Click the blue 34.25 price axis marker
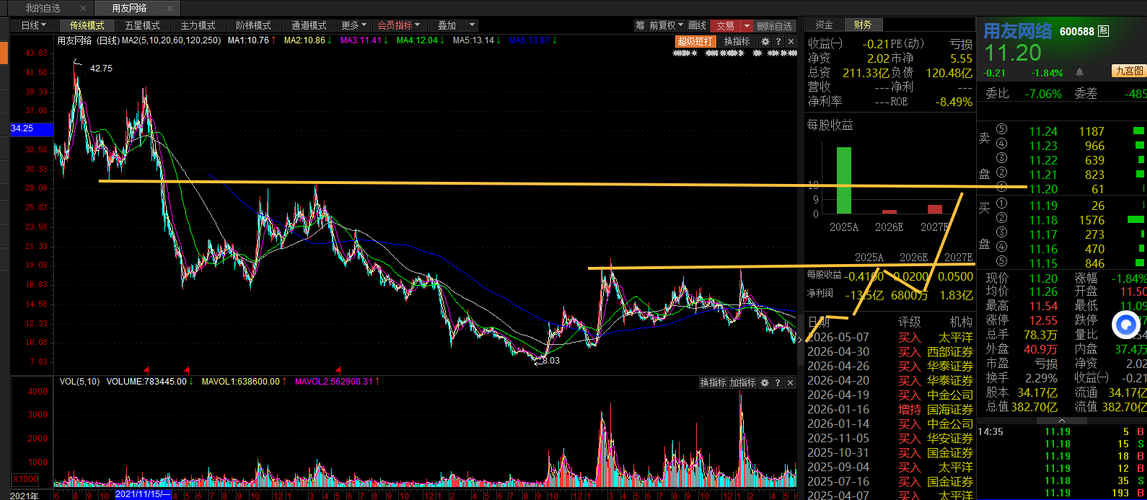This screenshot has height=500, width=1147. pos(31,129)
